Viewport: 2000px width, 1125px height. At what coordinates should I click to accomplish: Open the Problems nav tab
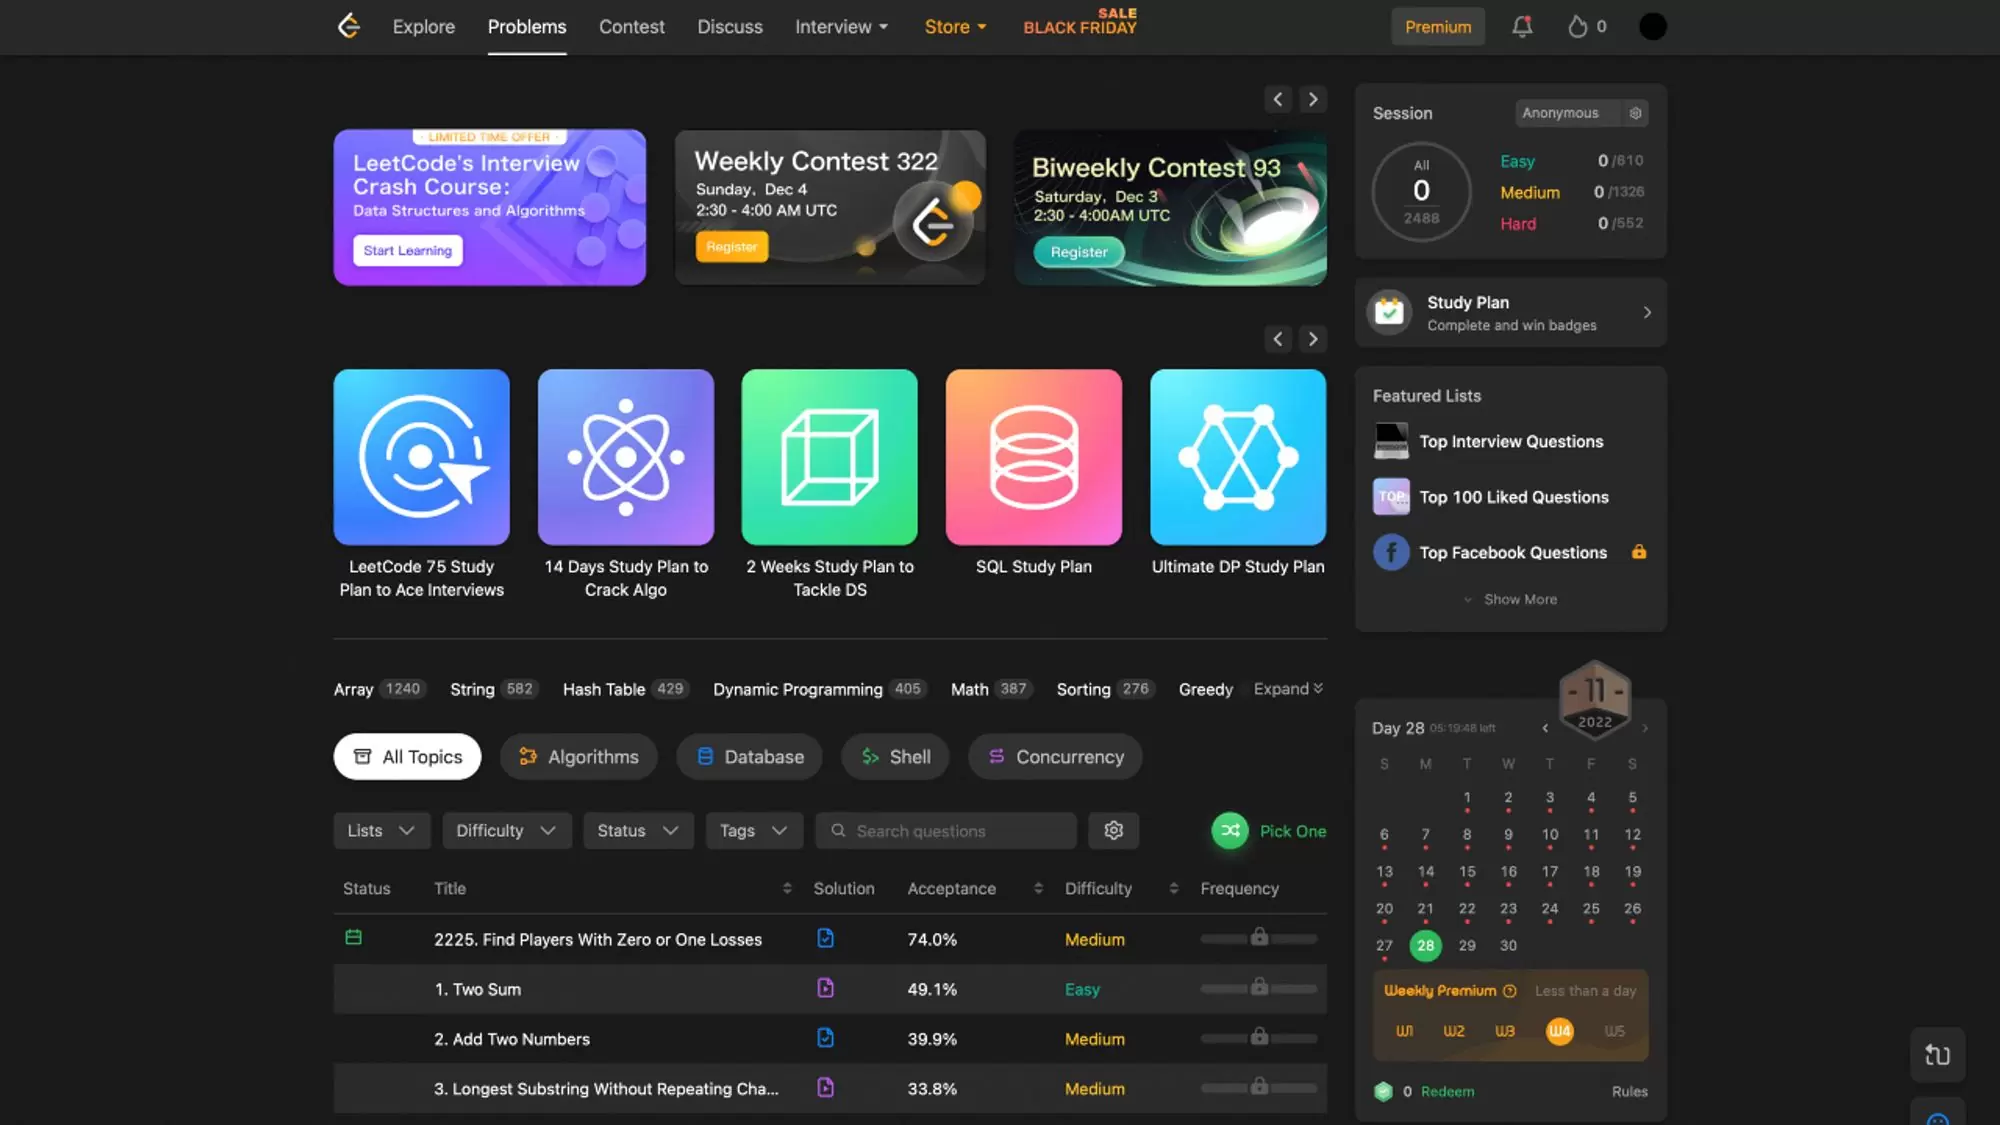(527, 27)
